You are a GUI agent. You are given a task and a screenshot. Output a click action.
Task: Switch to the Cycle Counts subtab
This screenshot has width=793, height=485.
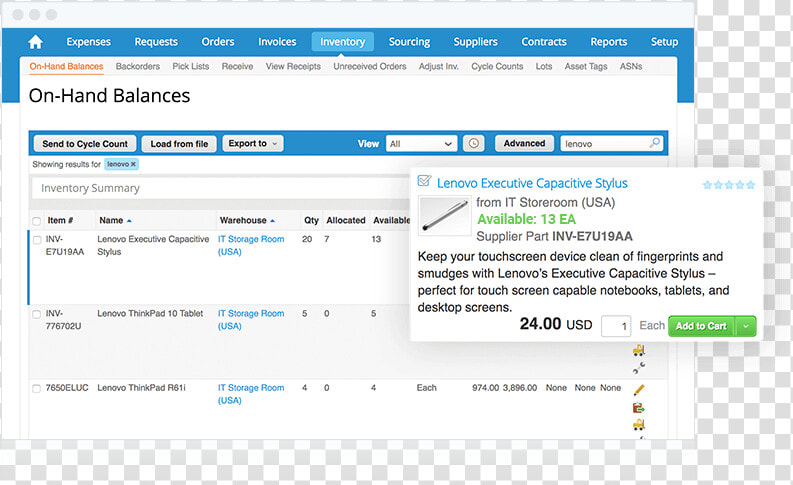coord(497,66)
